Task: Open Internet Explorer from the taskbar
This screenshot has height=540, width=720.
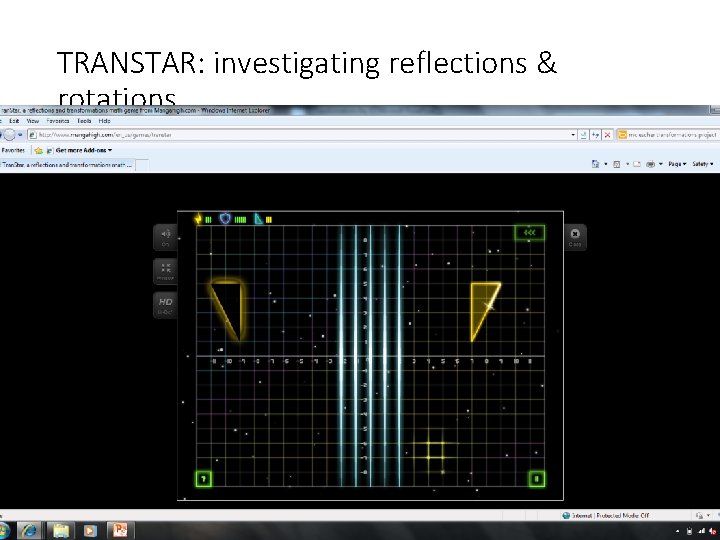Action: click(29, 531)
